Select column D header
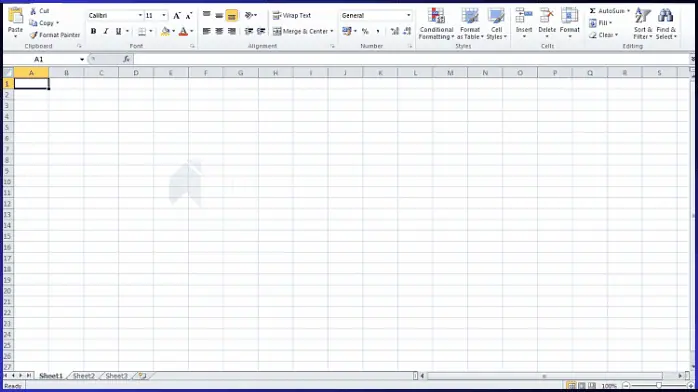 click(x=136, y=73)
